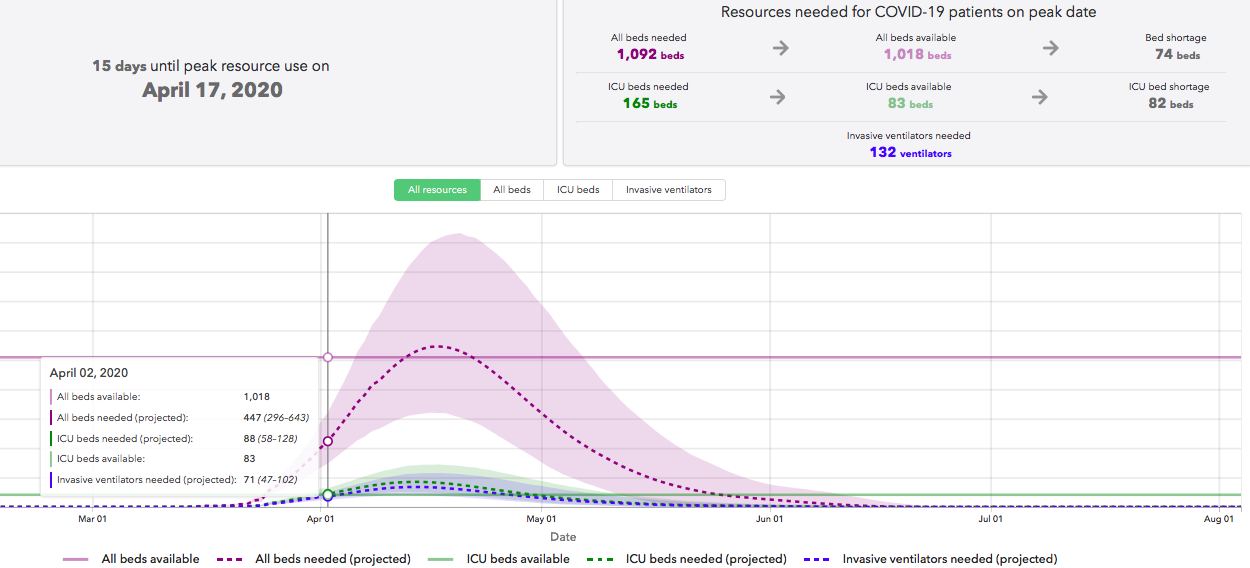Click the 1,092 beds needed value
Viewport: 1250px width, 568px height.
[650, 55]
